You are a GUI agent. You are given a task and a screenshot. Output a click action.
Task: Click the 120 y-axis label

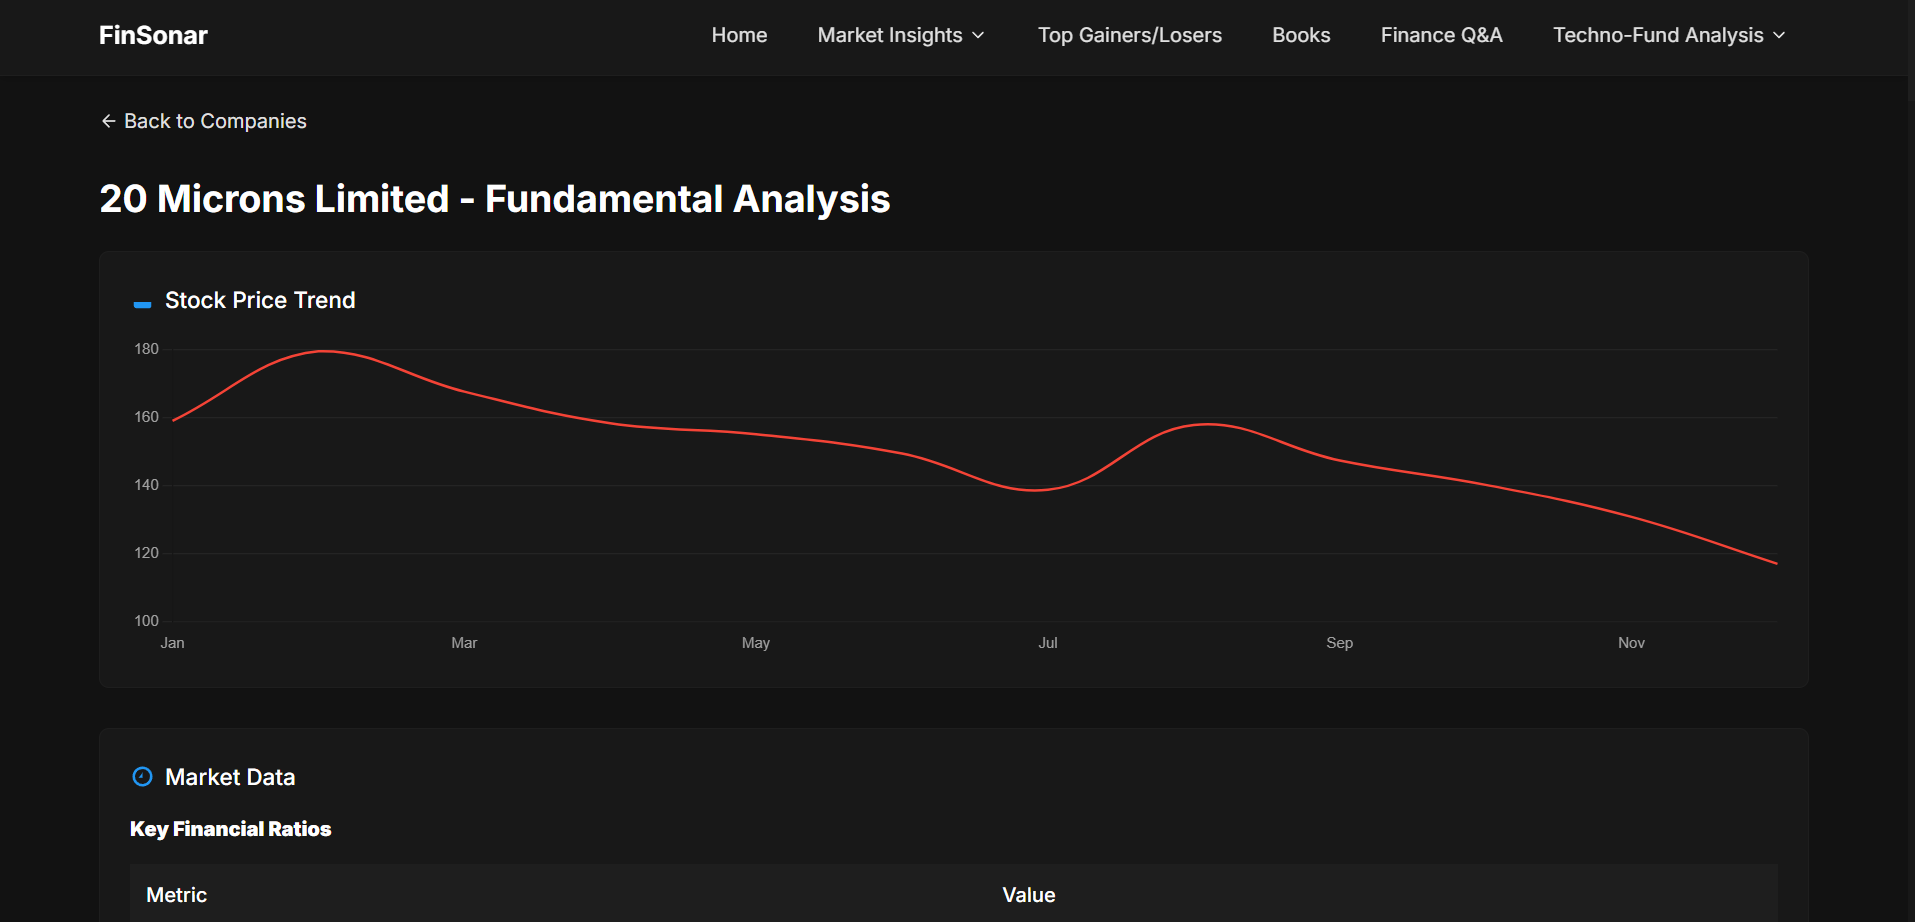[x=146, y=553]
